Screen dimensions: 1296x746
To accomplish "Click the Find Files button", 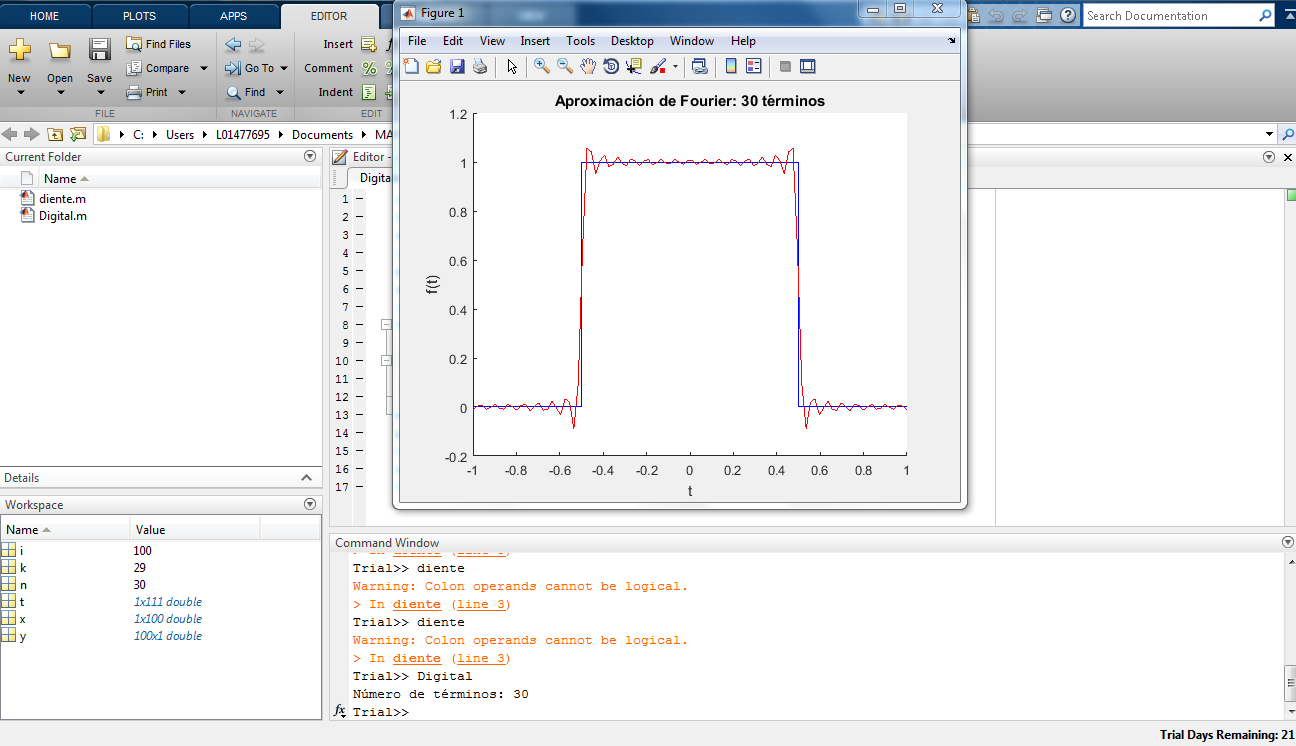I will click(159, 44).
